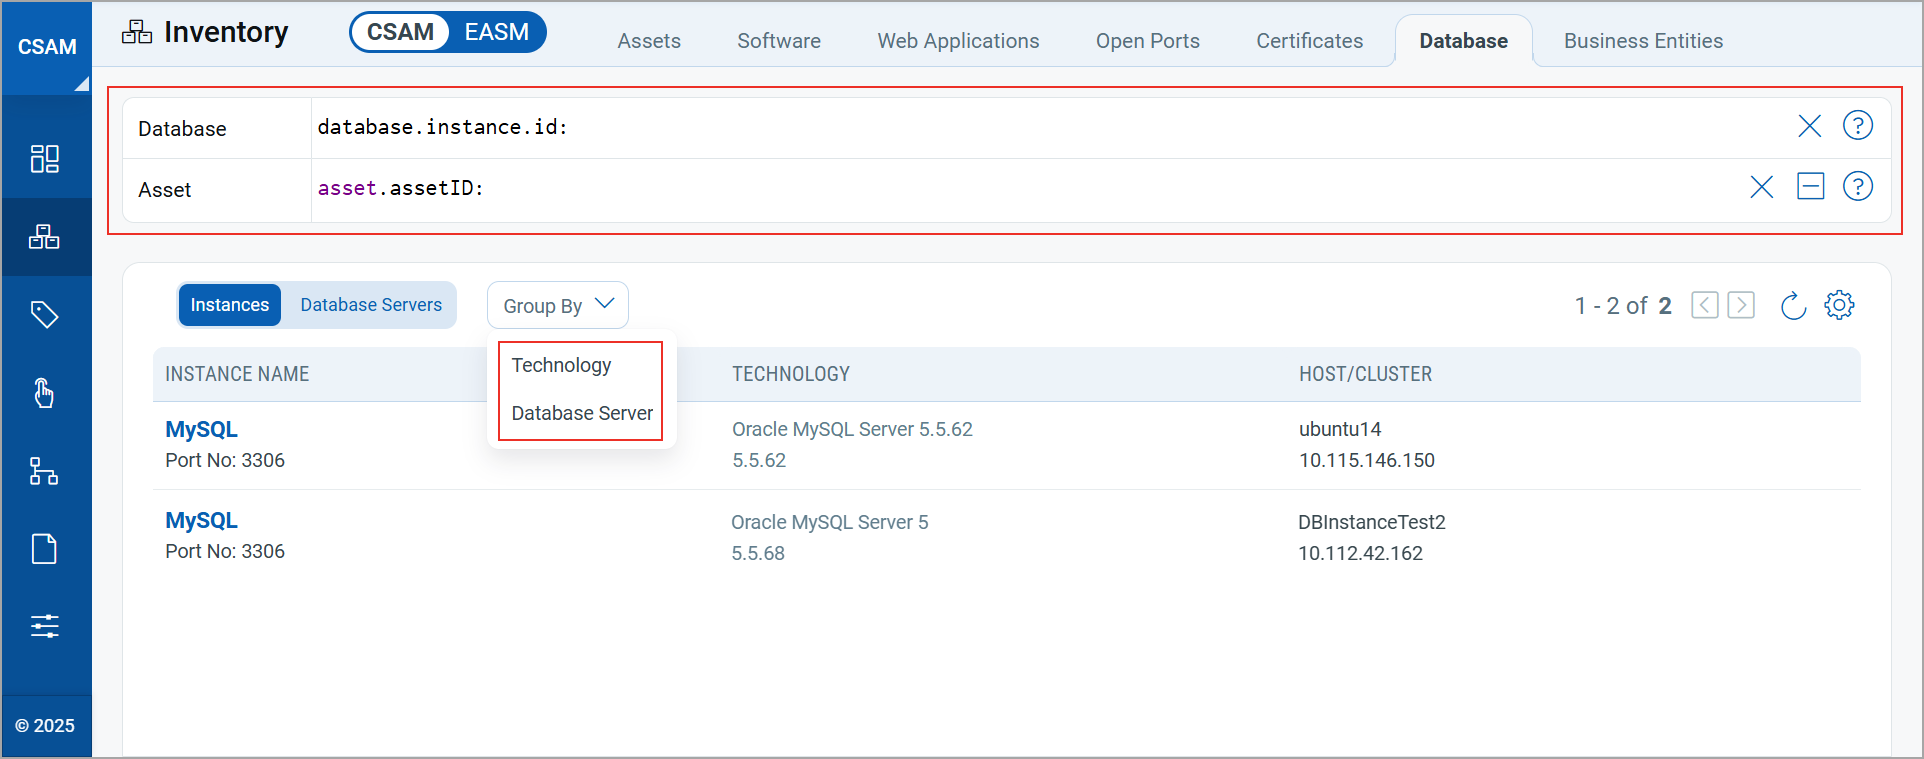Switch to EASM mode toggle
The height and width of the screenshot is (759, 1924).
click(x=496, y=32)
